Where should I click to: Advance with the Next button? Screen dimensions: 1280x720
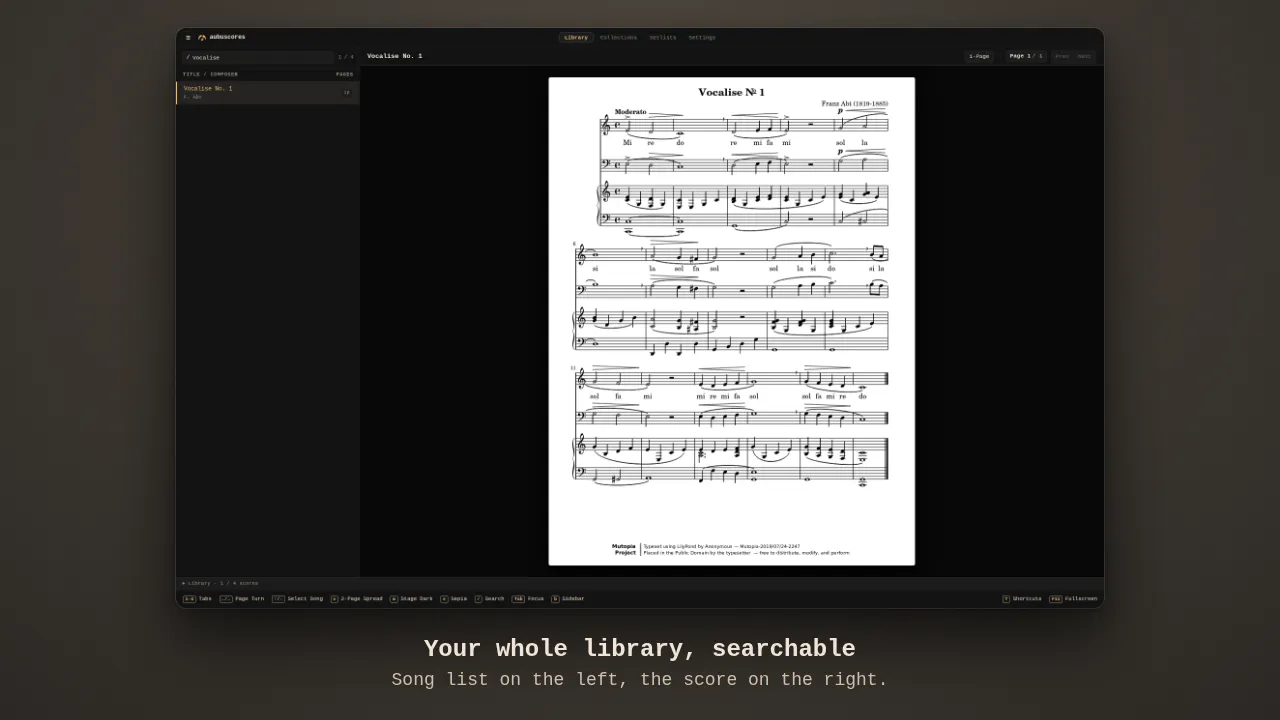pos(1084,56)
